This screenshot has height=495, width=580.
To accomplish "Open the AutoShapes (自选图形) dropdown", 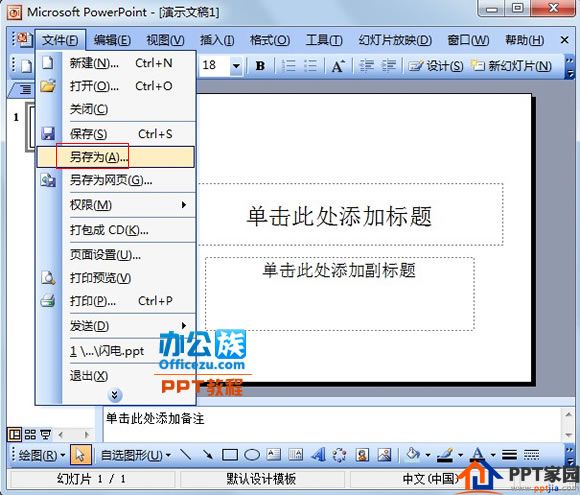I will click(136, 455).
